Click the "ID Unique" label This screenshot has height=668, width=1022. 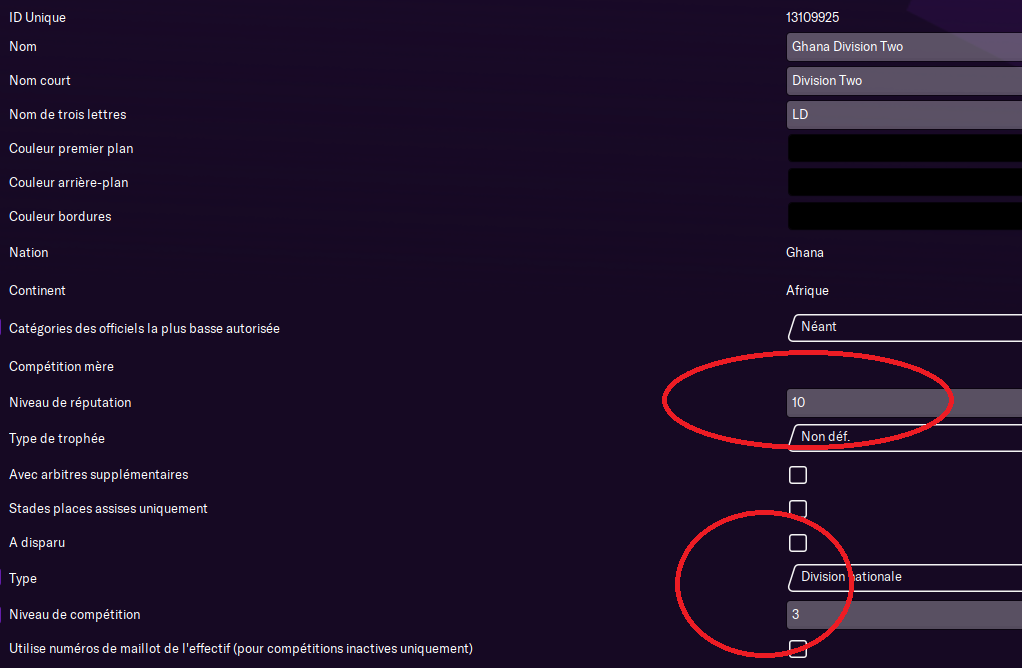(37, 18)
